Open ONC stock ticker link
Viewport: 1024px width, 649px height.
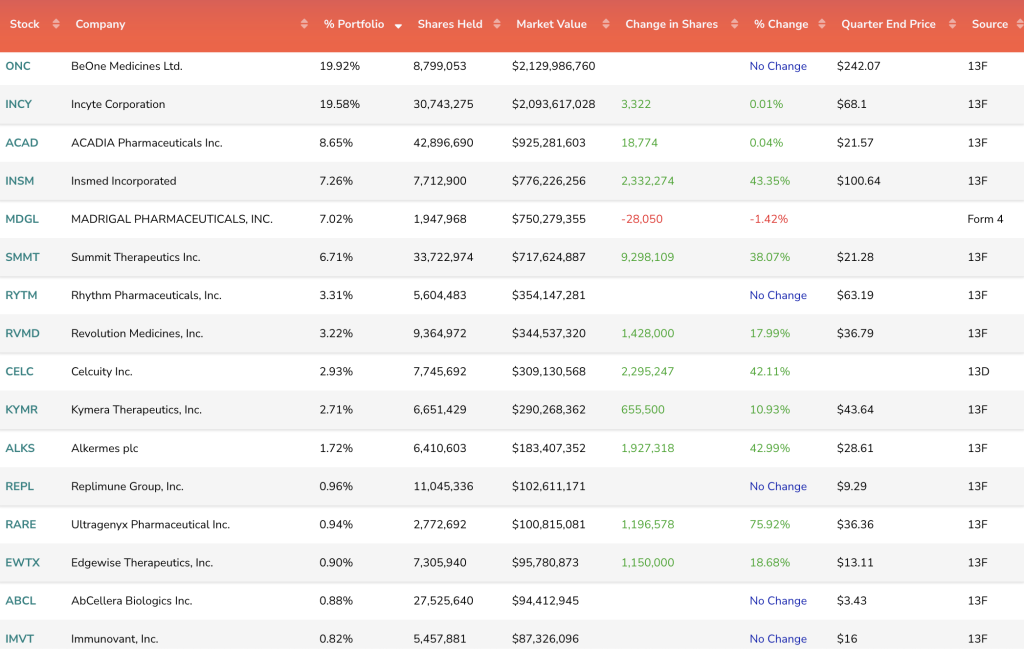coord(18,66)
